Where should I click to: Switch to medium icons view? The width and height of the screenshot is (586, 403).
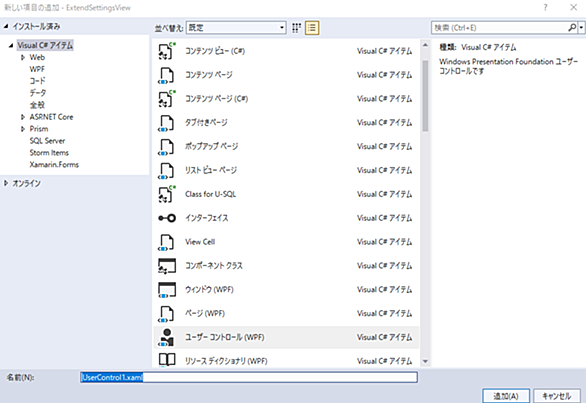296,28
